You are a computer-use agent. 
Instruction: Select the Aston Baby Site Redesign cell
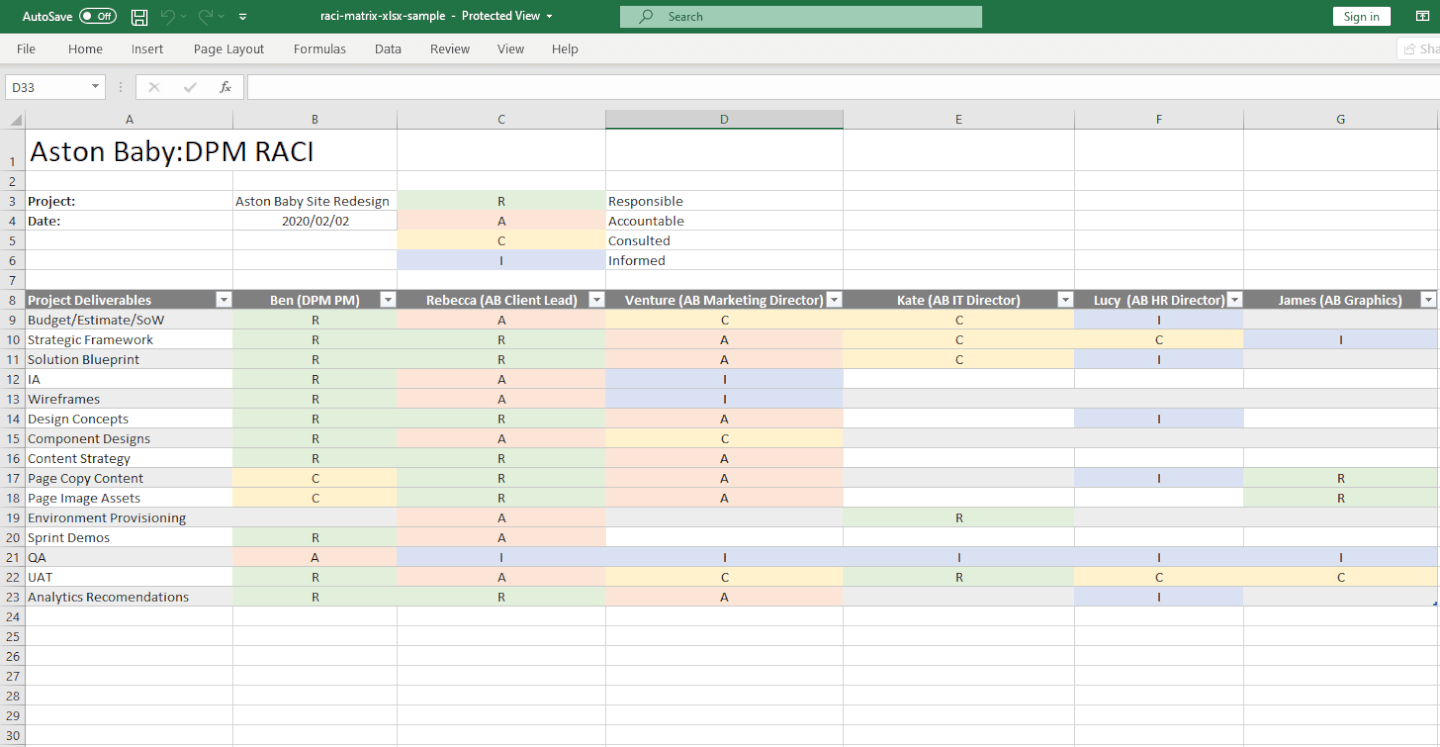pos(315,201)
